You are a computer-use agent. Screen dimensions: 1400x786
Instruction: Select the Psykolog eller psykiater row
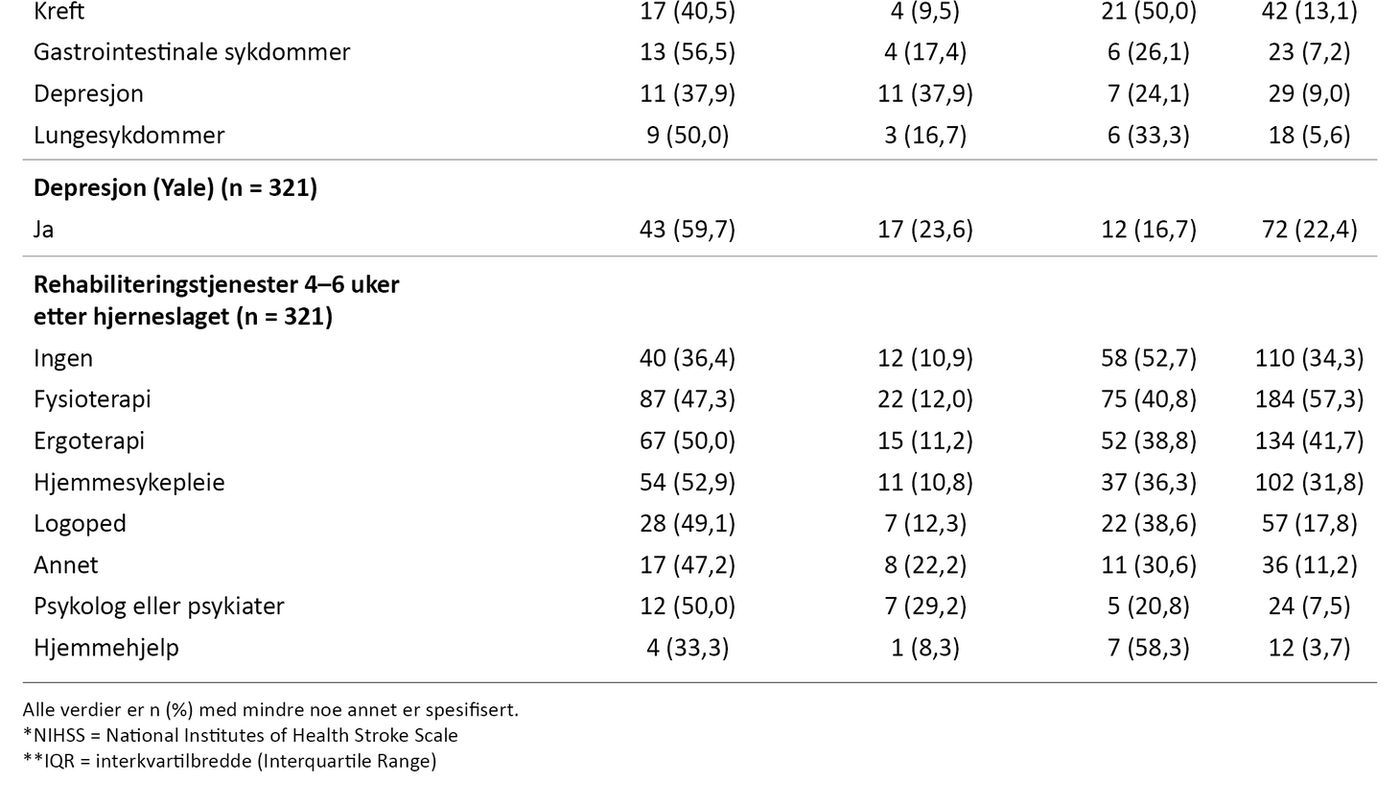pos(700,606)
